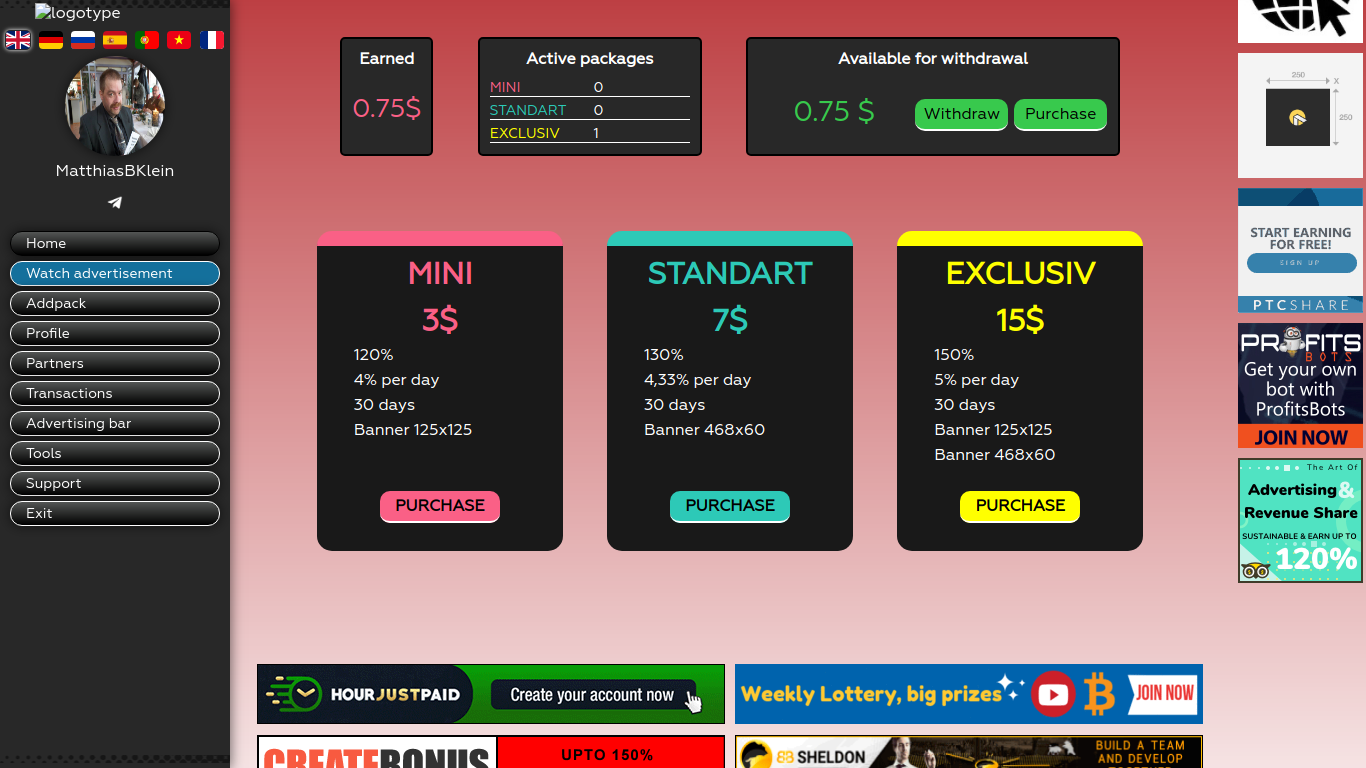Click the green Withdraw button
Image resolution: width=1366 pixels, height=768 pixels.
(x=961, y=114)
